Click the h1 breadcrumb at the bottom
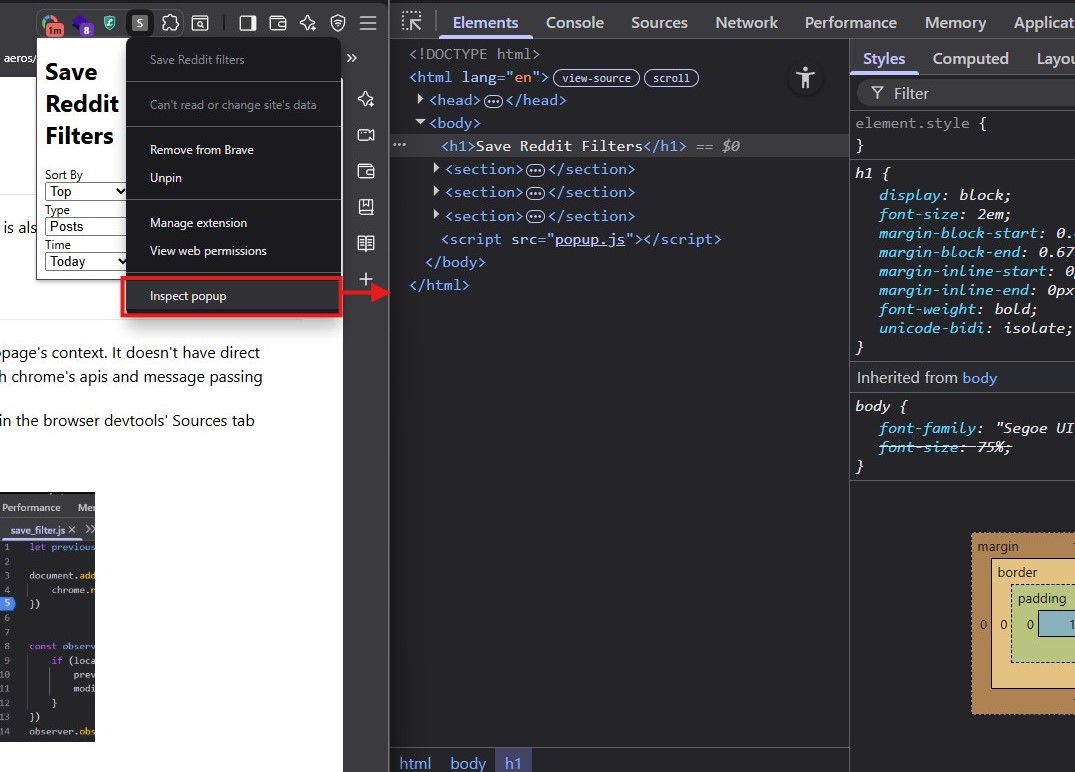The width and height of the screenshot is (1075, 772). pyautogui.click(x=513, y=763)
